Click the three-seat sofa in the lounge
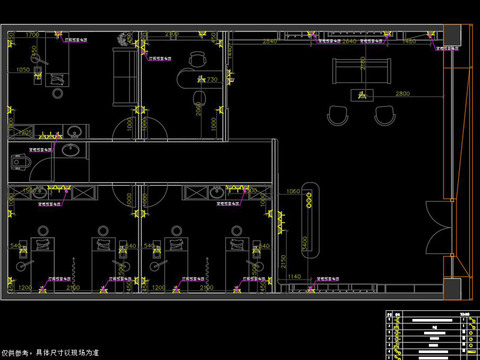The height and width of the screenshot is (360, 480). click(x=362, y=71)
